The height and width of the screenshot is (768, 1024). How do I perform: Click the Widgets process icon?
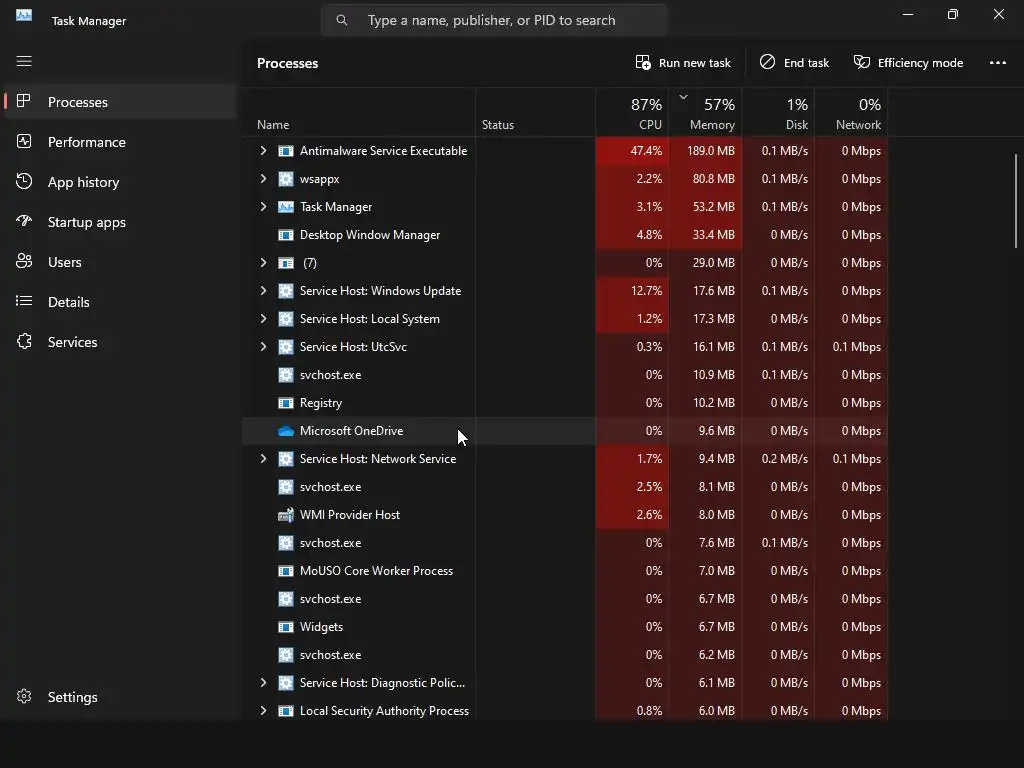tap(285, 627)
